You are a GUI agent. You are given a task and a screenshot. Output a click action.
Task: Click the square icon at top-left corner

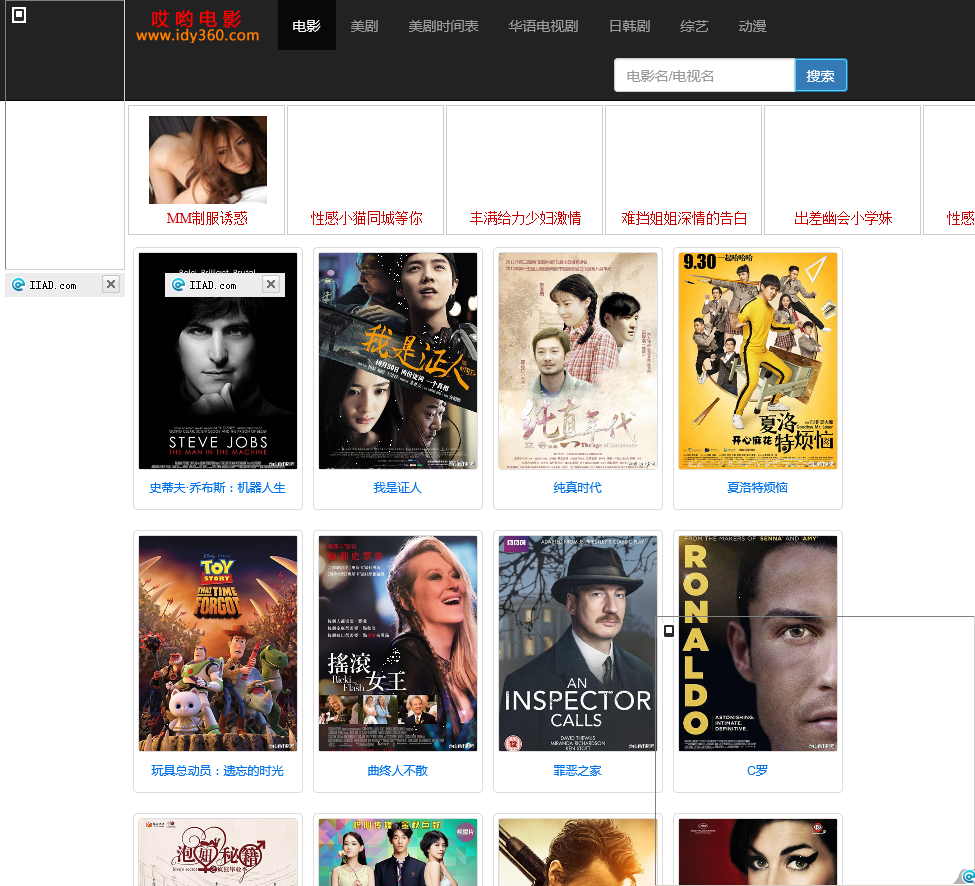point(19,15)
